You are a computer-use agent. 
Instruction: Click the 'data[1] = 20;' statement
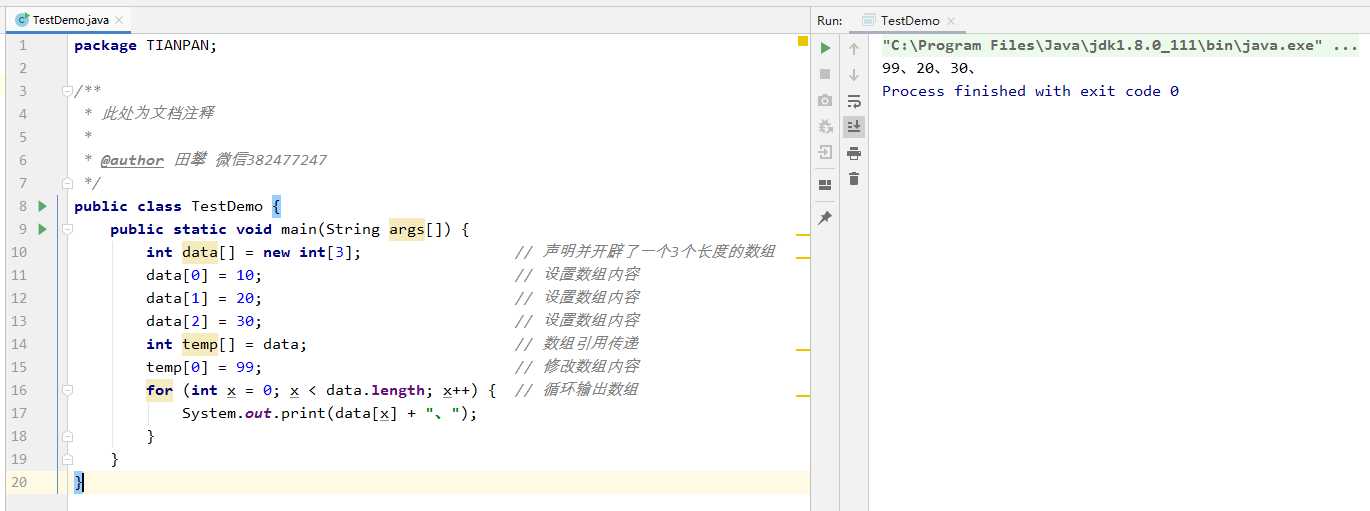(x=204, y=298)
